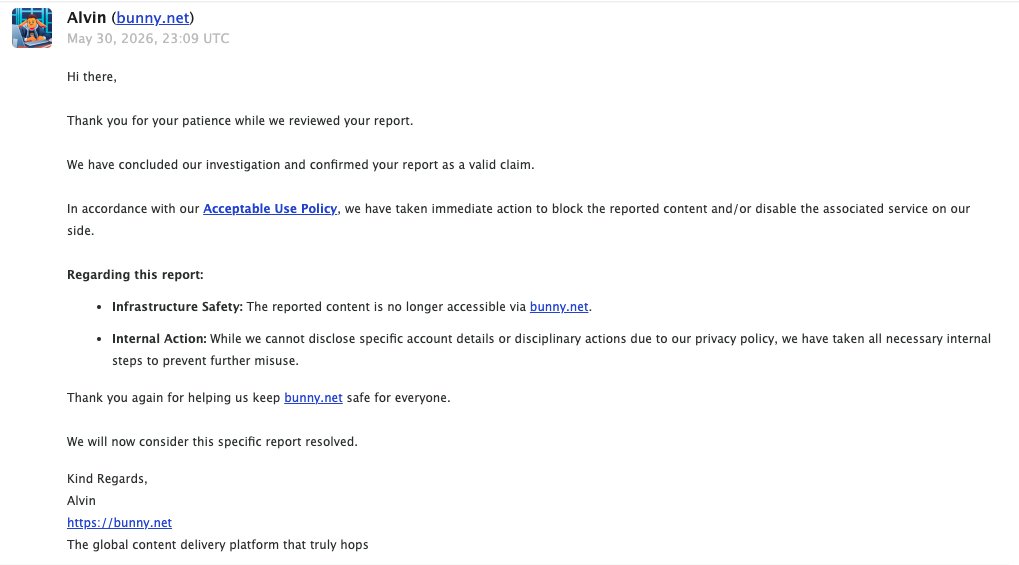Click the 'Infrastructure Safety:' bold label
Viewport: 1019px width, 565px height.
tap(177, 307)
